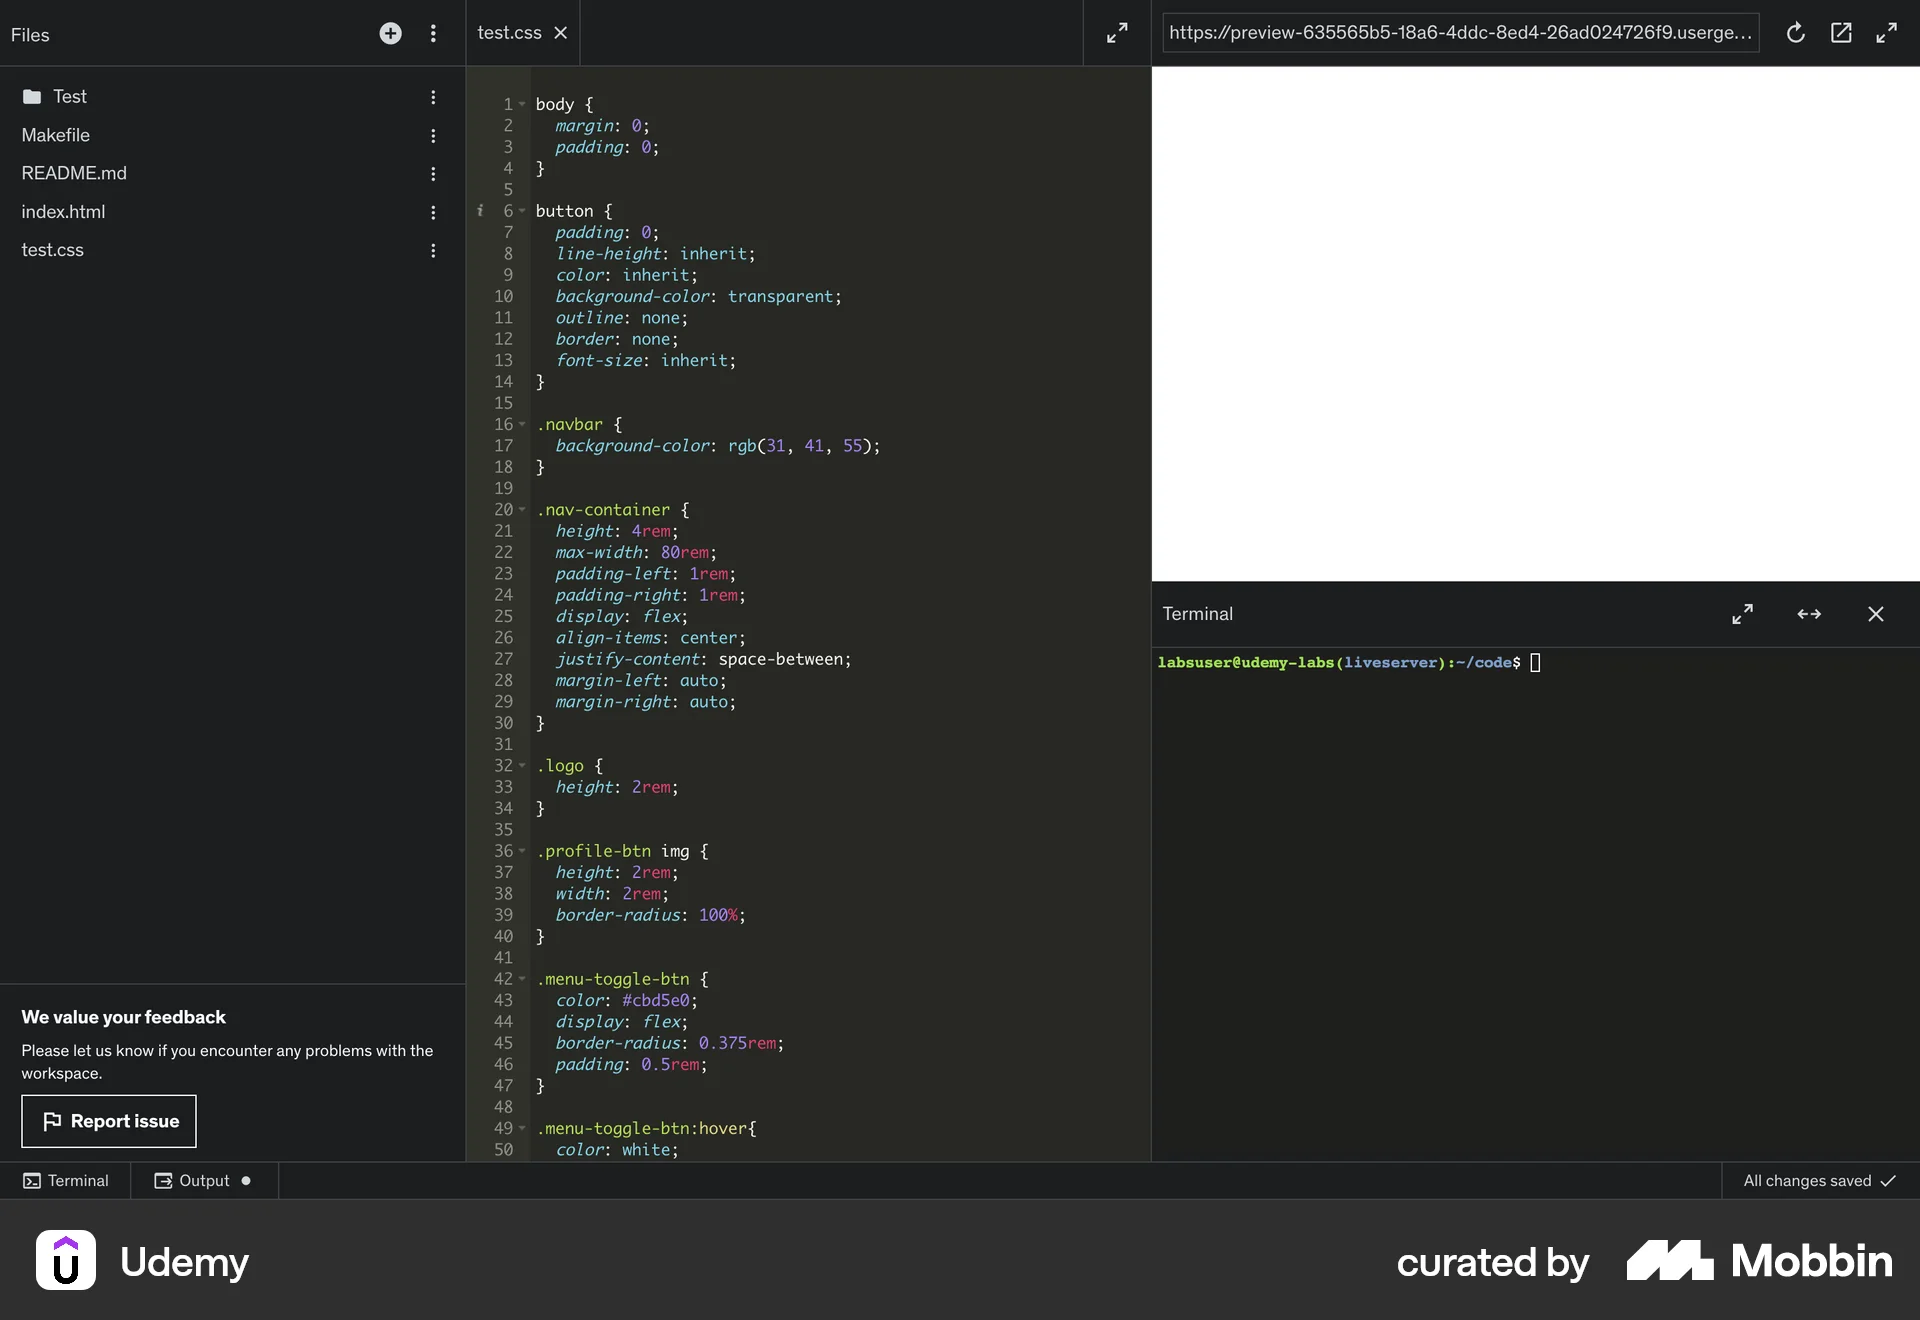Focus the preview URL address field
The image size is (1920, 1320).
tap(1459, 33)
